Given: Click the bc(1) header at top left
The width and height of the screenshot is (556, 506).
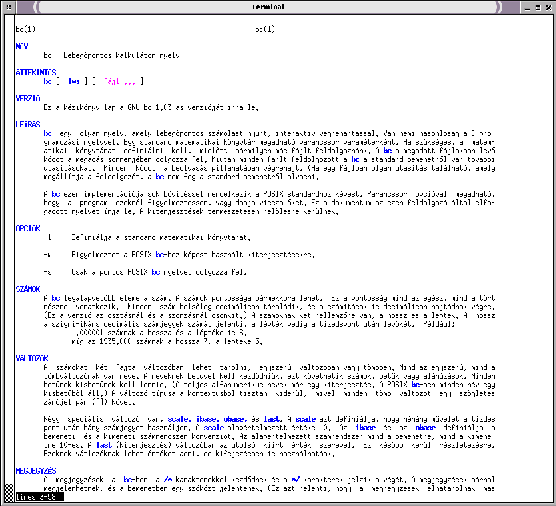Looking at the screenshot, I should [x=26, y=29].
